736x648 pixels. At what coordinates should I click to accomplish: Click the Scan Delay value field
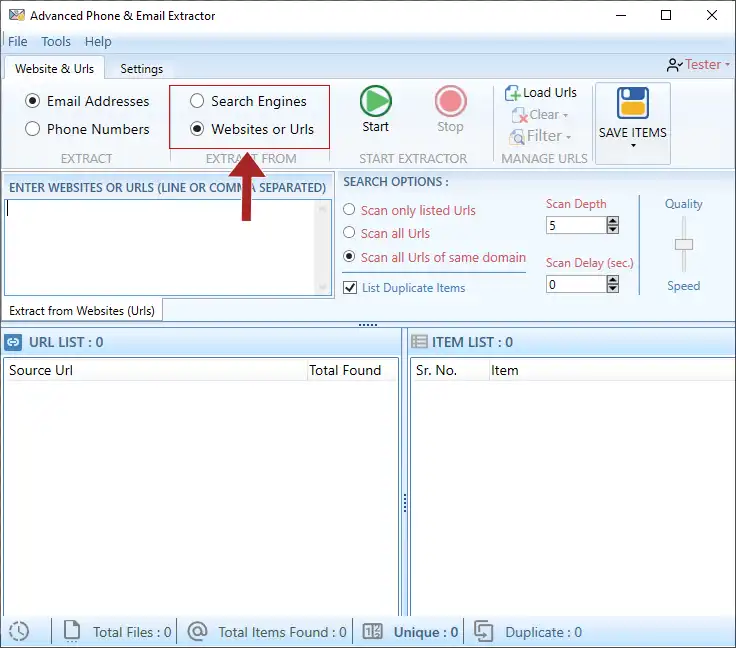(576, 284)
